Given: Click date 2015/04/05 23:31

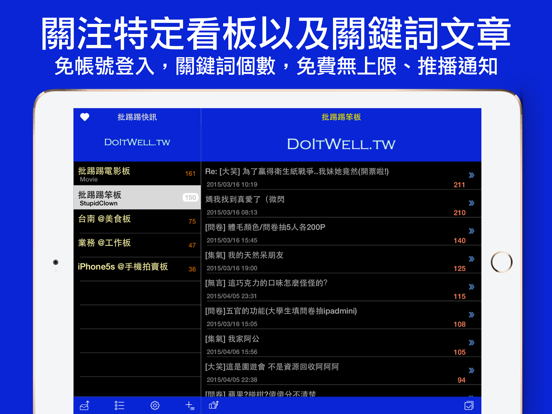Looking at the screenshot, I should point(232,296).
